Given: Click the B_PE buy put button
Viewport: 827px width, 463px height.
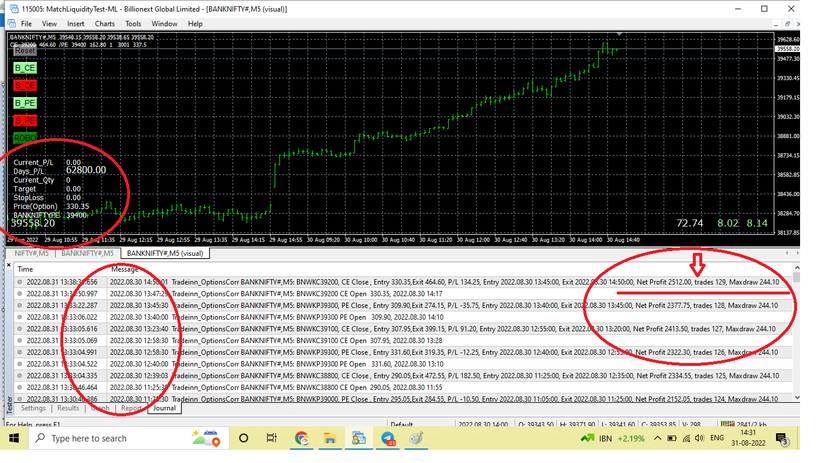Looking at the screenshot, I should (25, 103).
